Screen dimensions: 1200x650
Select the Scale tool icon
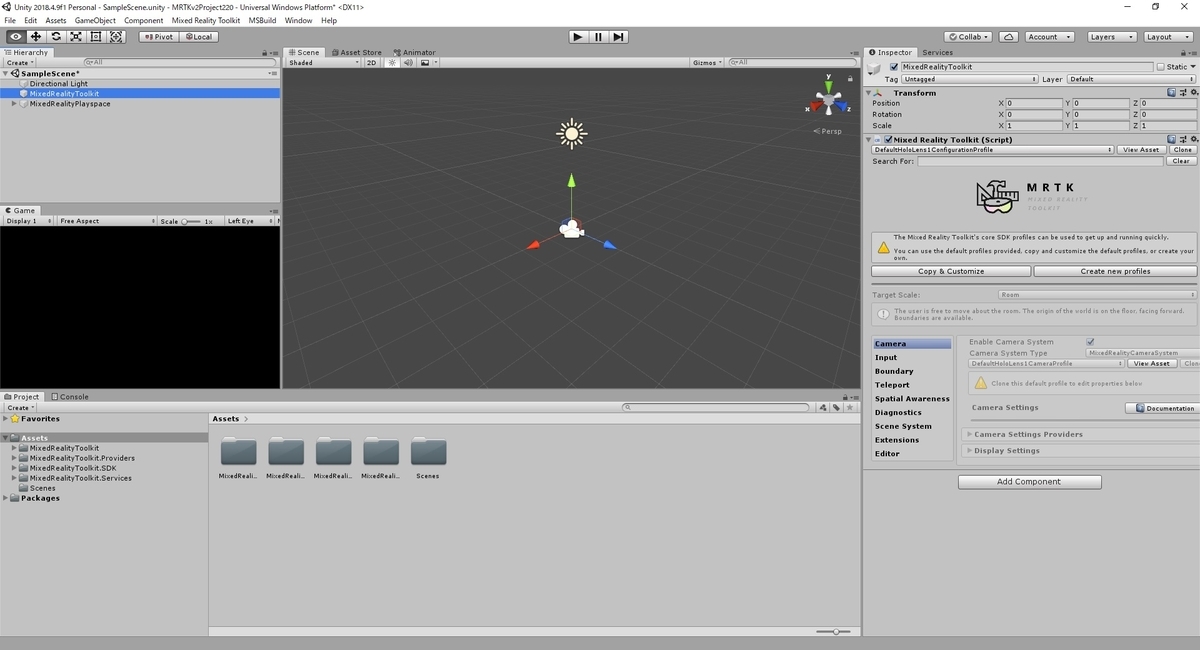click(x=76, y=37)
